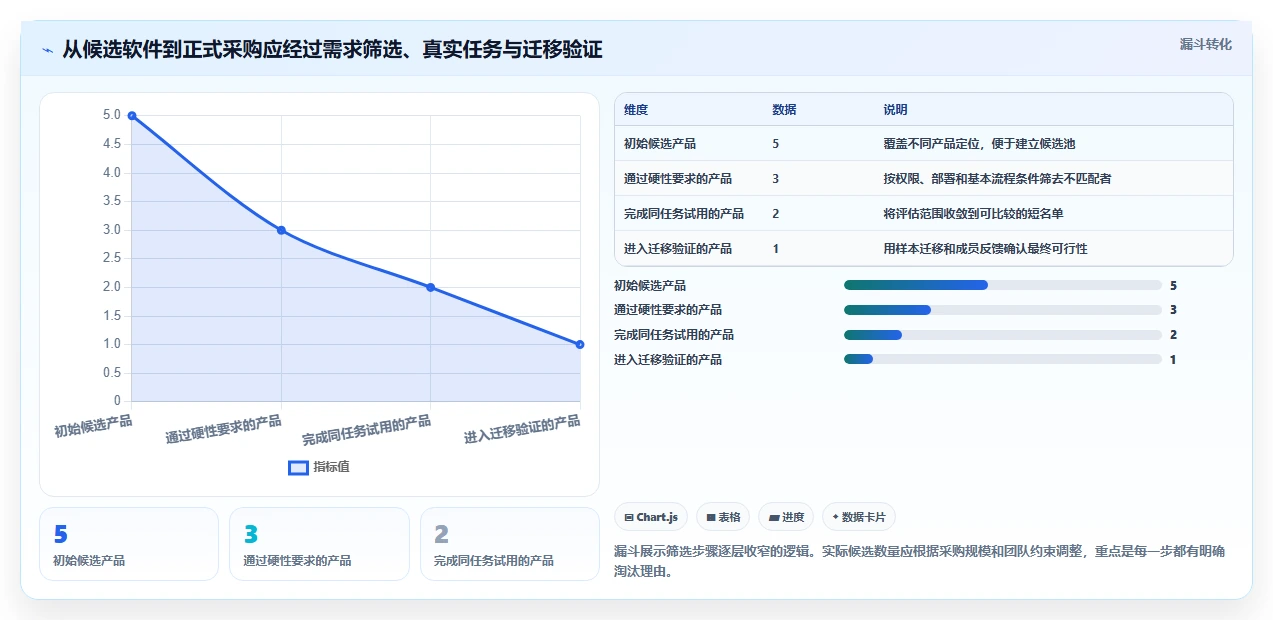1273x620 pixels.
Task: Toggle the 指标值 legend swatch
Action: coord(298,467)
